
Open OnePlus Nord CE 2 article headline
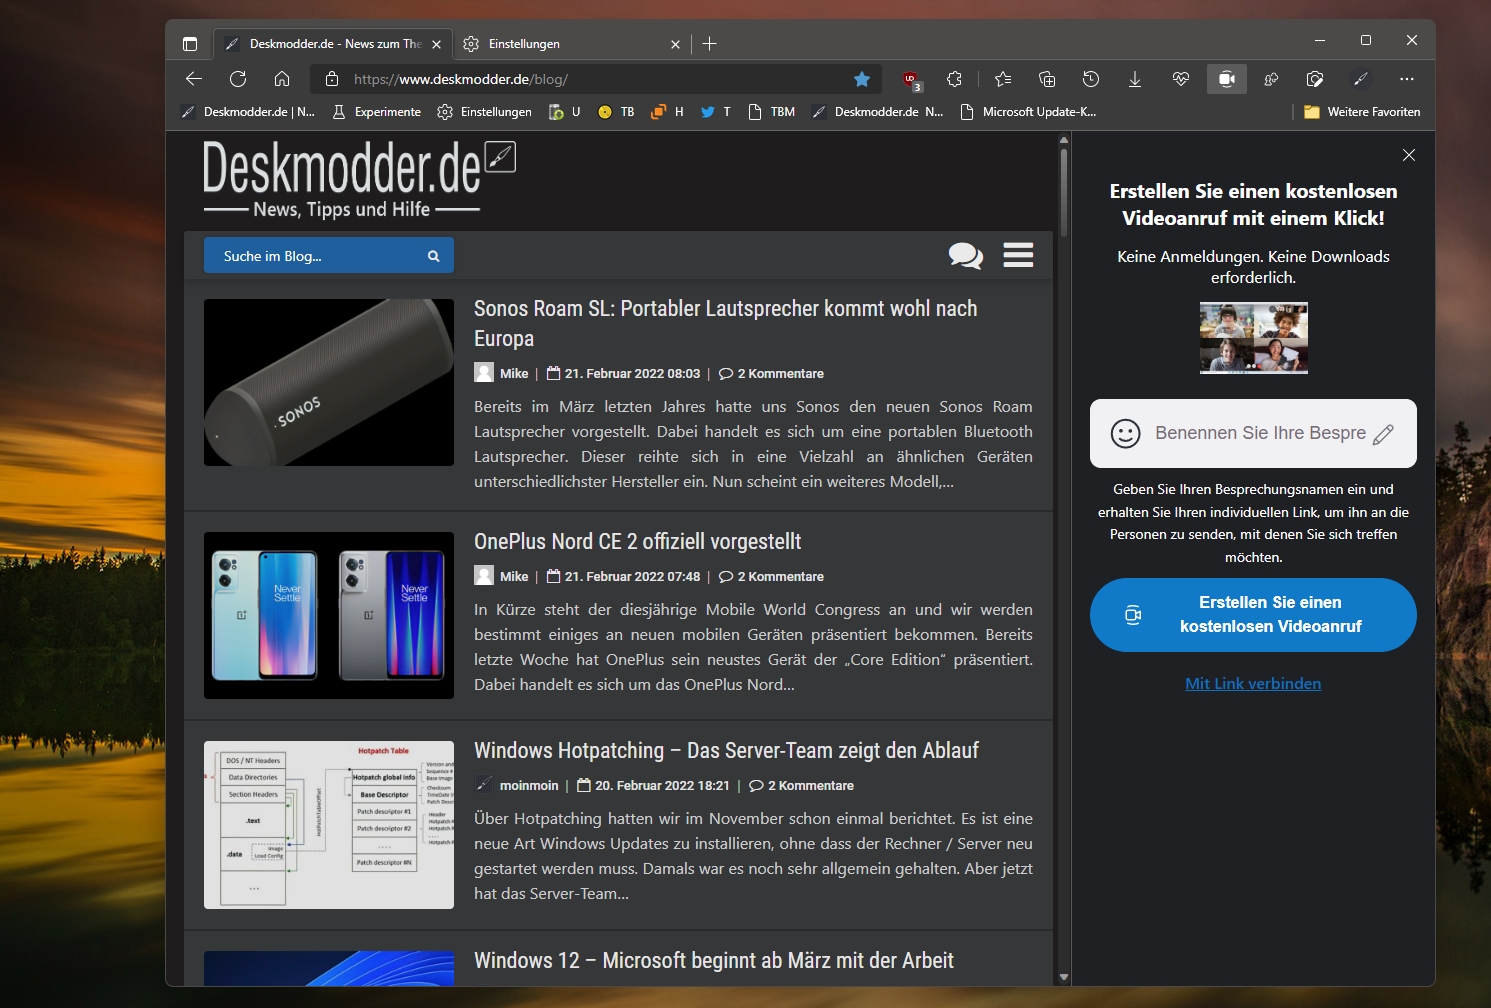click(637, 541)
